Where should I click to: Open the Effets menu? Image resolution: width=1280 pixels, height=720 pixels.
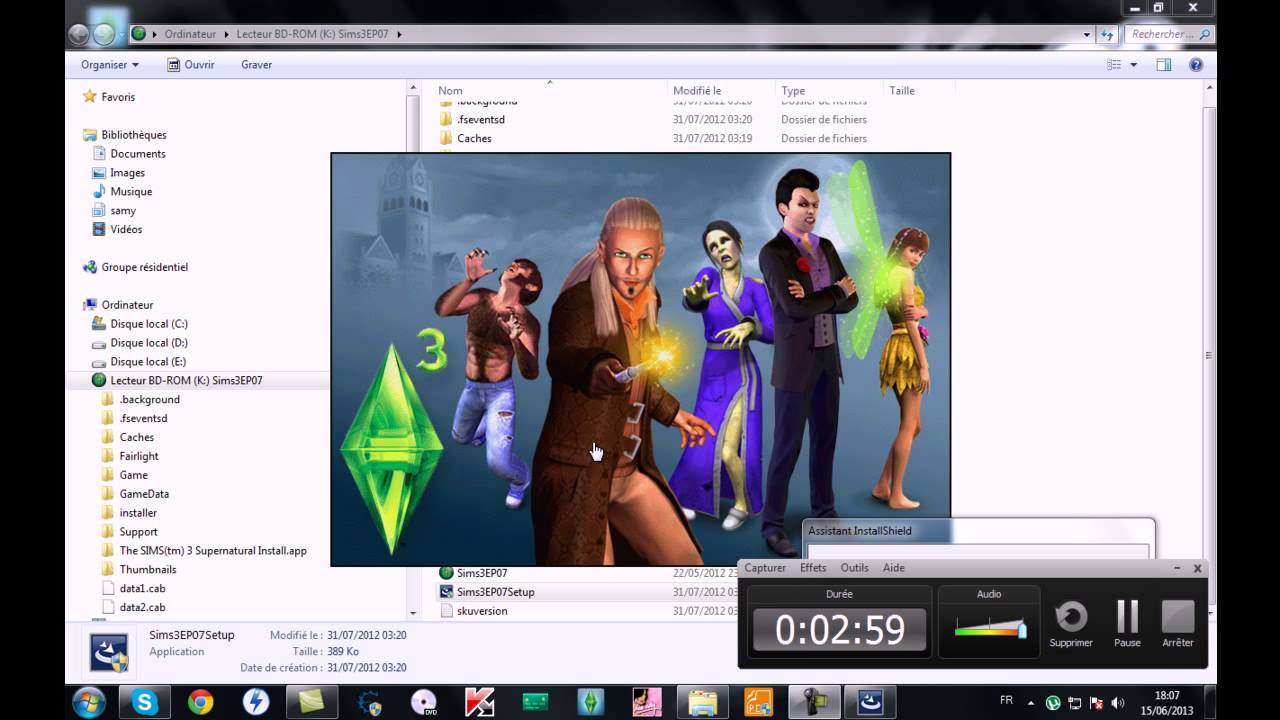coord(813,568)
